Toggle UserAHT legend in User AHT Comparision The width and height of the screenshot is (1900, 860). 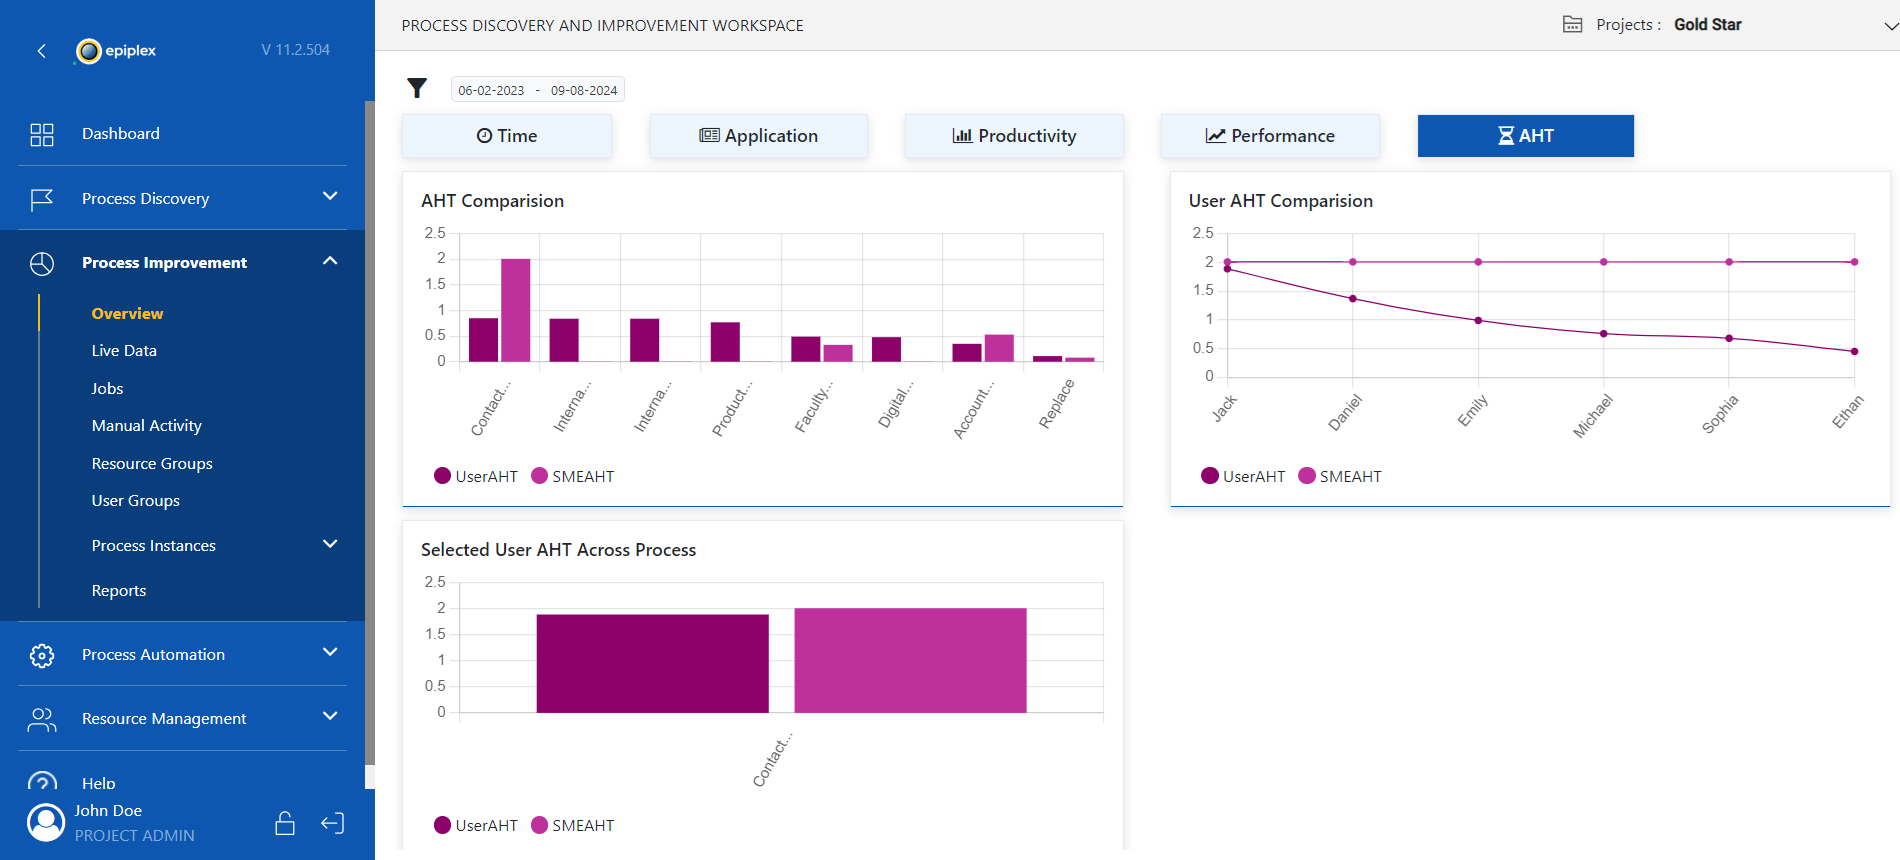coord(1243,476)
